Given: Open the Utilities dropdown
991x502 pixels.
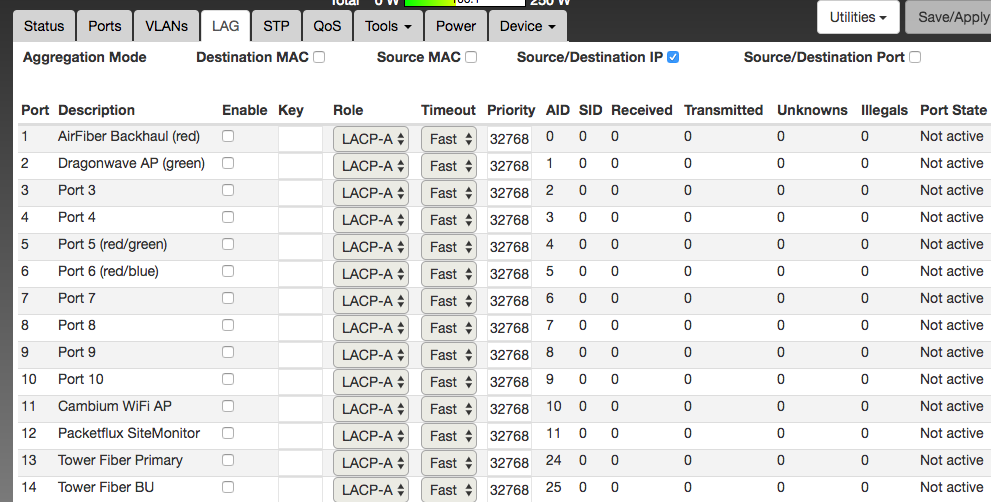Looking at the screenshot, I should tap(858, 17).
